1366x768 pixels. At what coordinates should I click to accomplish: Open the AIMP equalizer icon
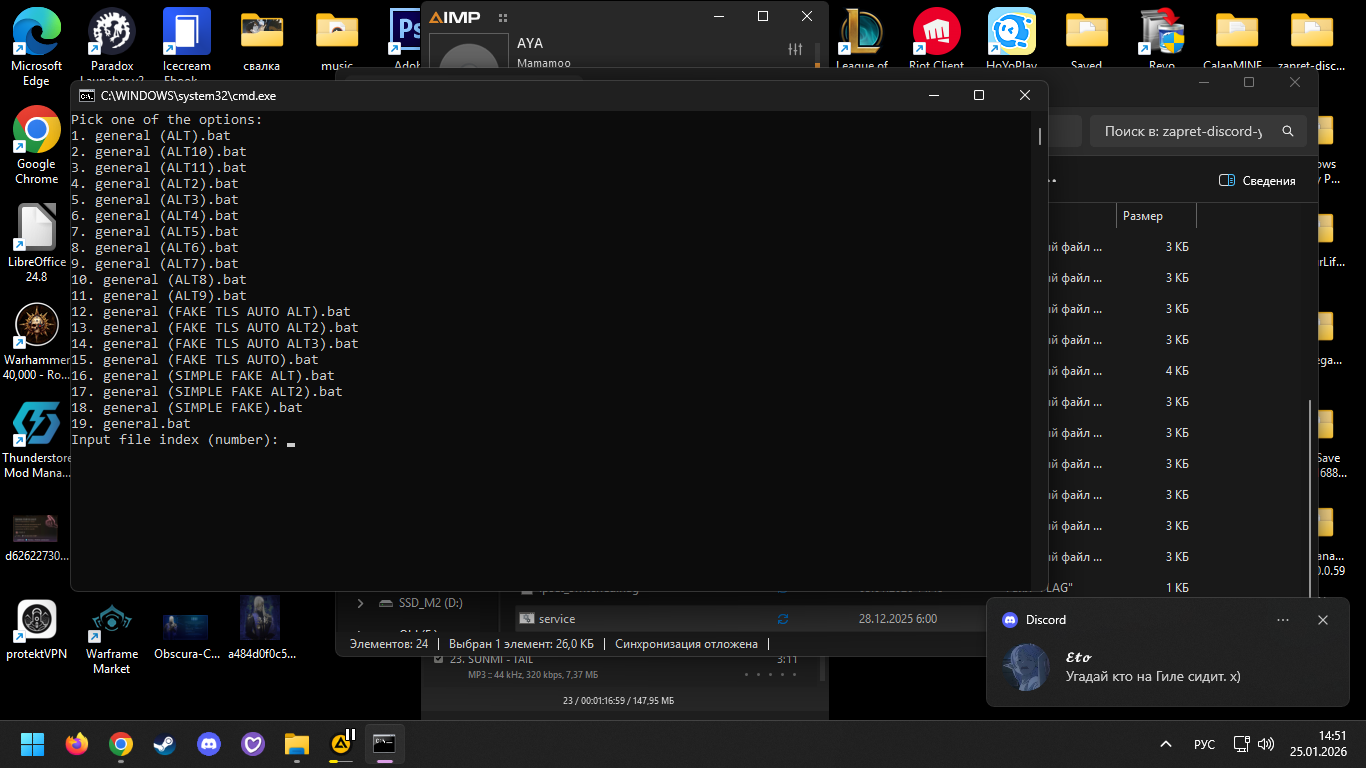pos(795,49)
